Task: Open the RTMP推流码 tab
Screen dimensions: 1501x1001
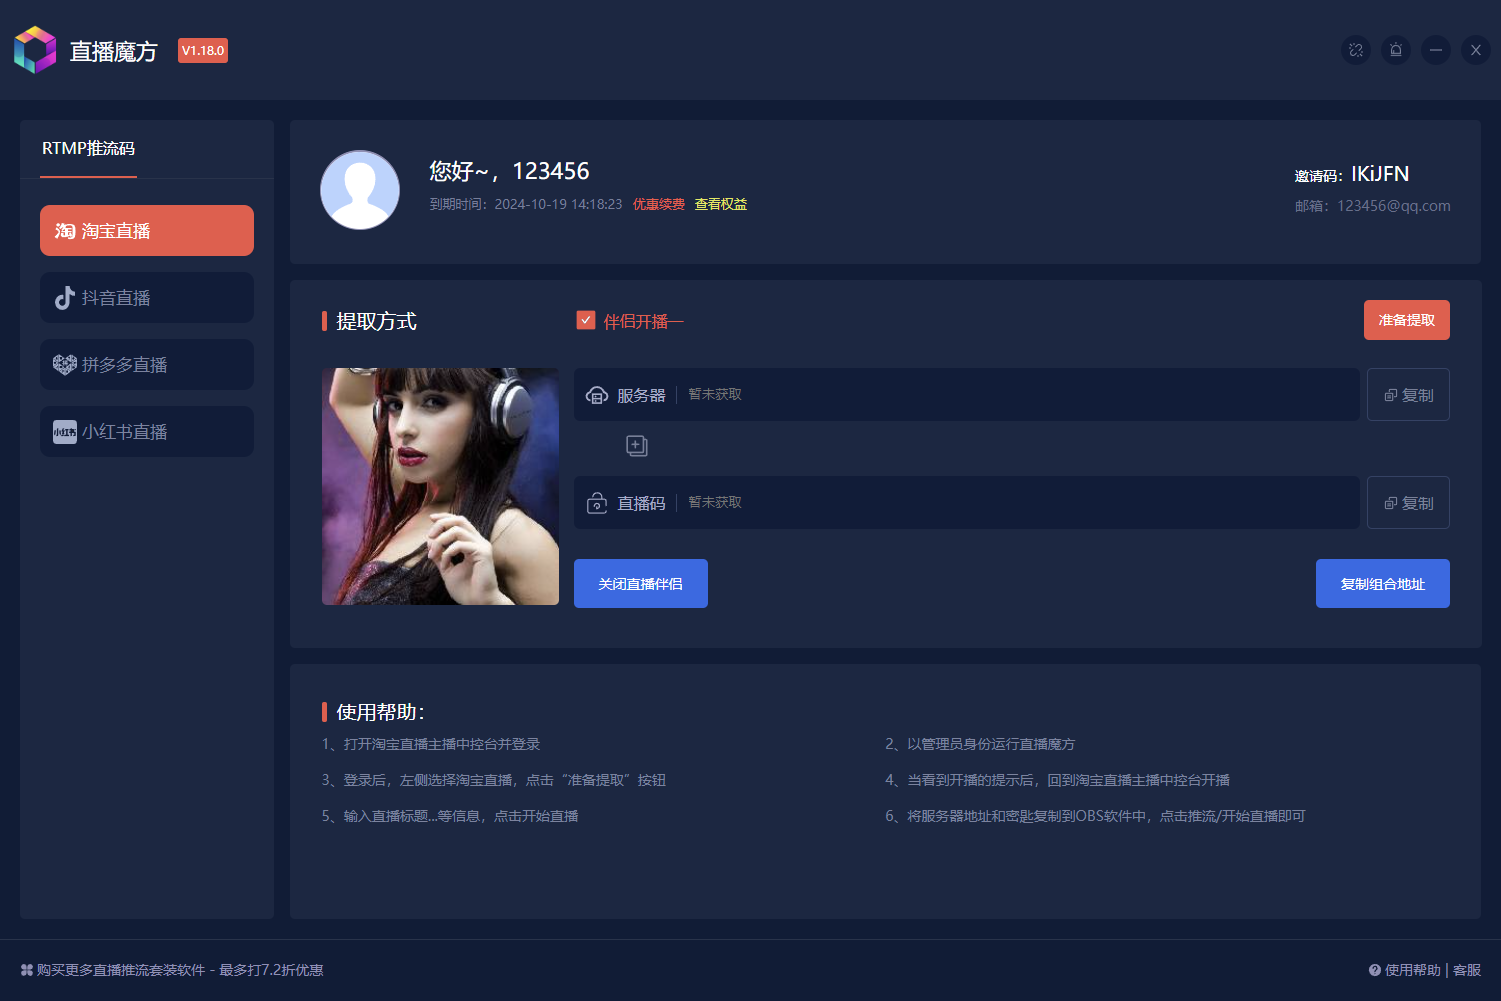Action: click(88, 149)
